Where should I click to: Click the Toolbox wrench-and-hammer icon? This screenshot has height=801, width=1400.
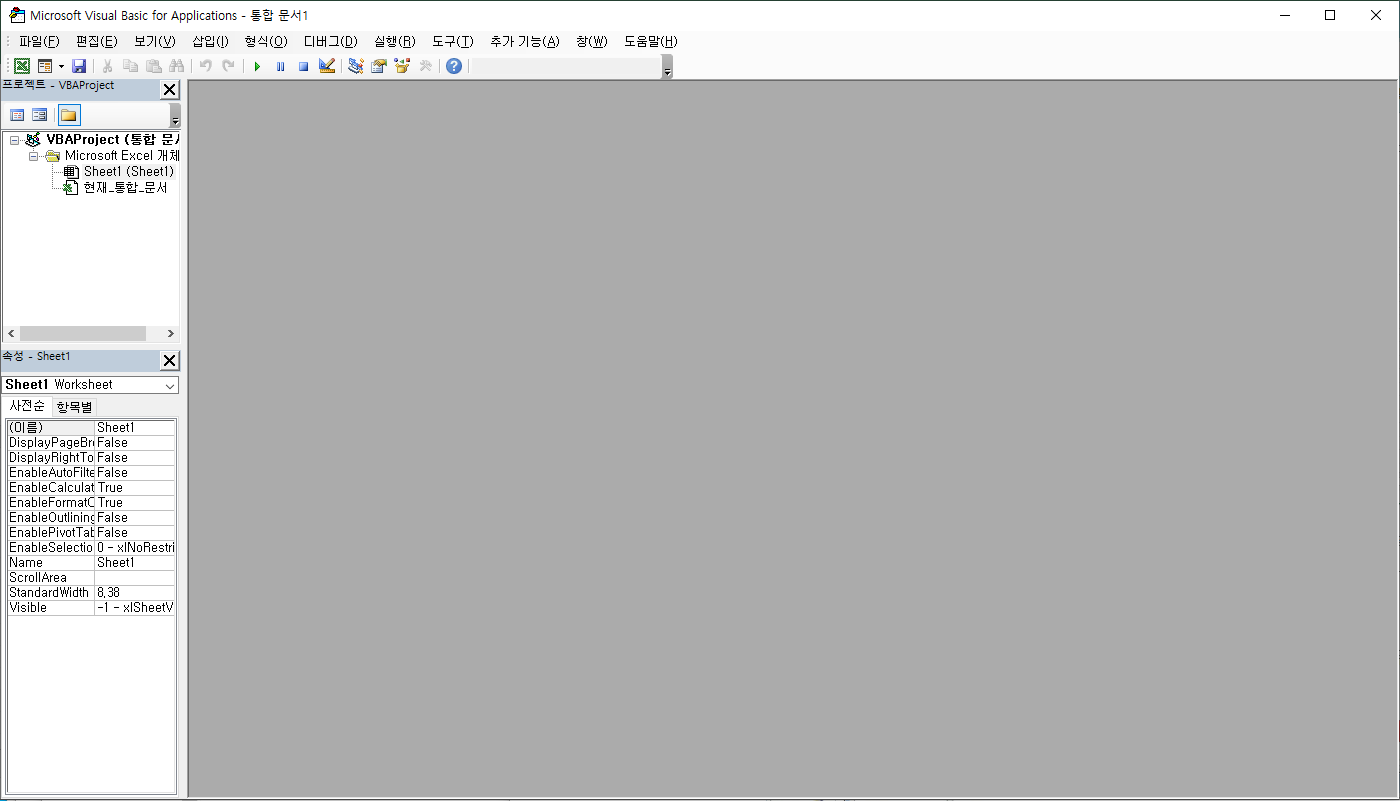[425, 66]
